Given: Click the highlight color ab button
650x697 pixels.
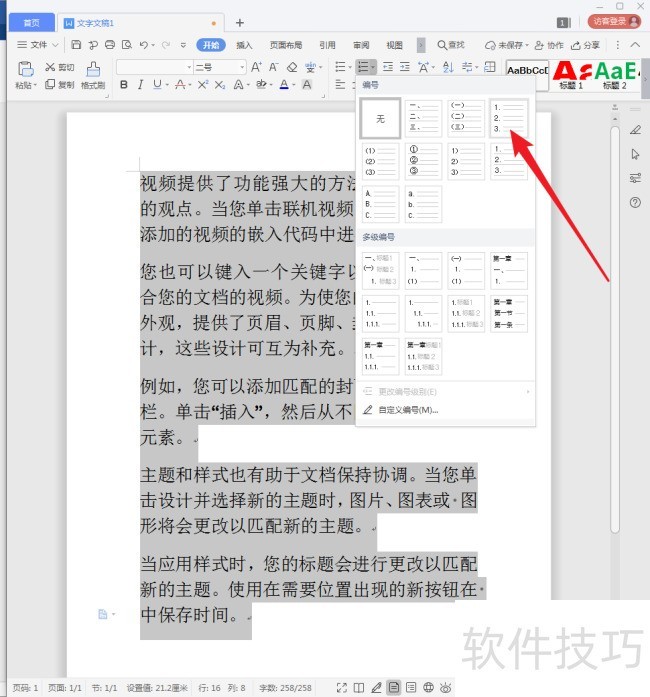Looking at the screenshot, I should coord(261,84).
